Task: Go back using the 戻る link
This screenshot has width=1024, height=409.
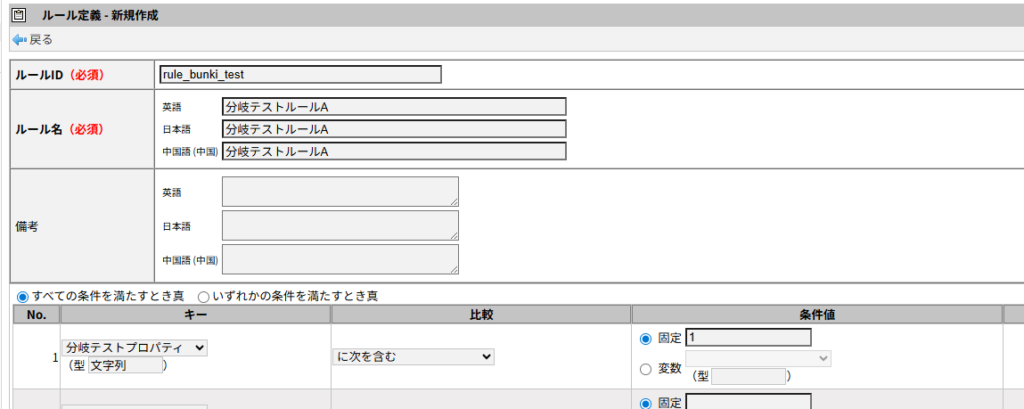Action: (41, 40)
